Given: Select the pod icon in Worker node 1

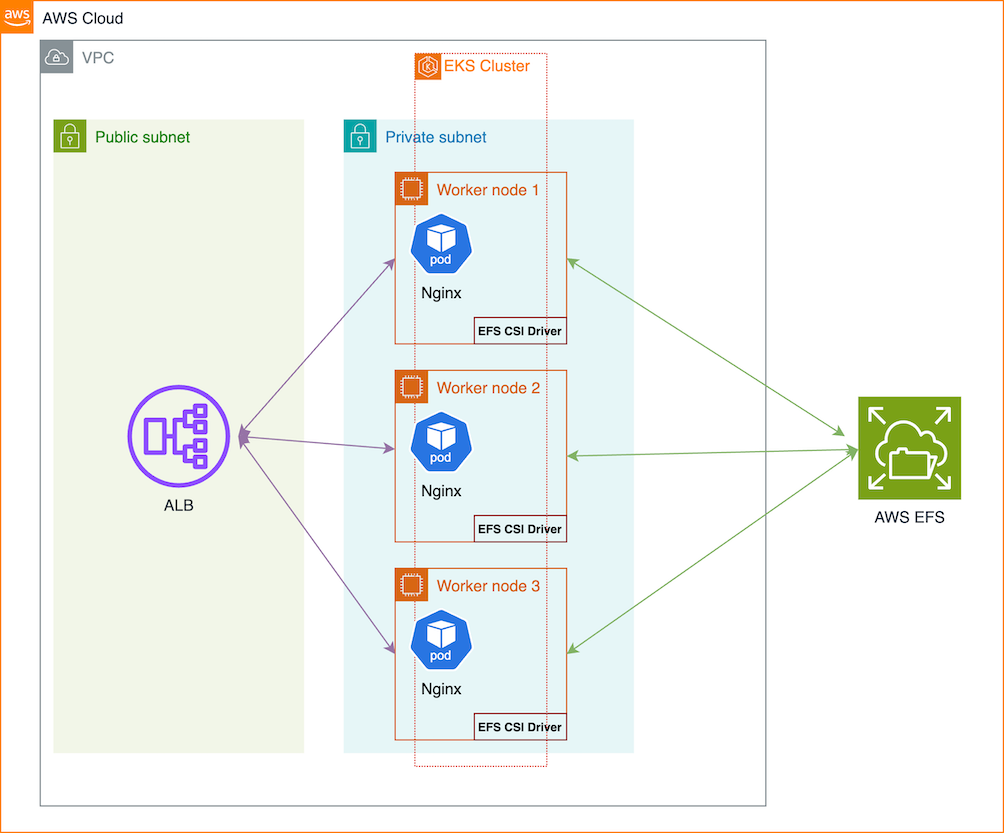Looking at the screenshot, I should pyautogui.click(x=441, y=244).
